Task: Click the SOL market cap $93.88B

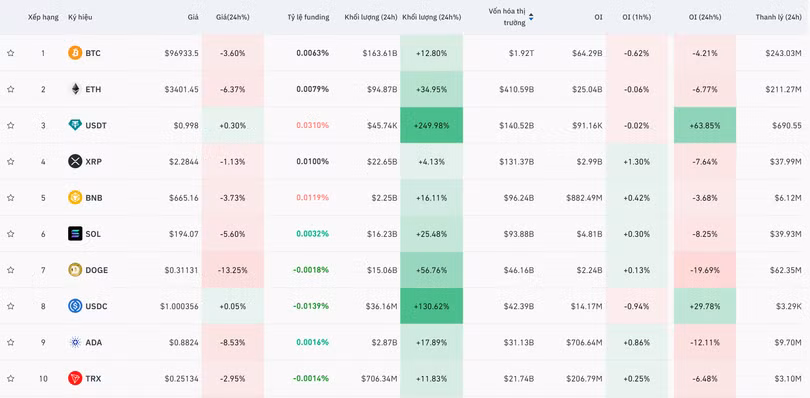Action: coord(519,234)
